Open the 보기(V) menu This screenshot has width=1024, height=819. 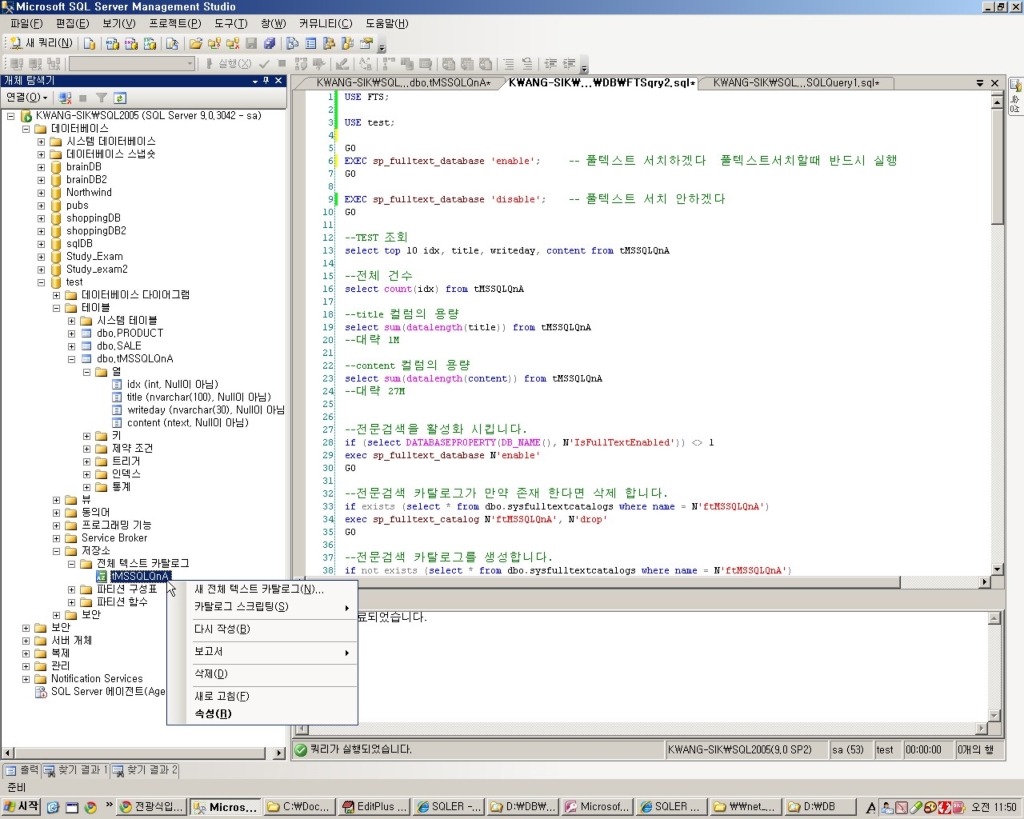(119, 24)
